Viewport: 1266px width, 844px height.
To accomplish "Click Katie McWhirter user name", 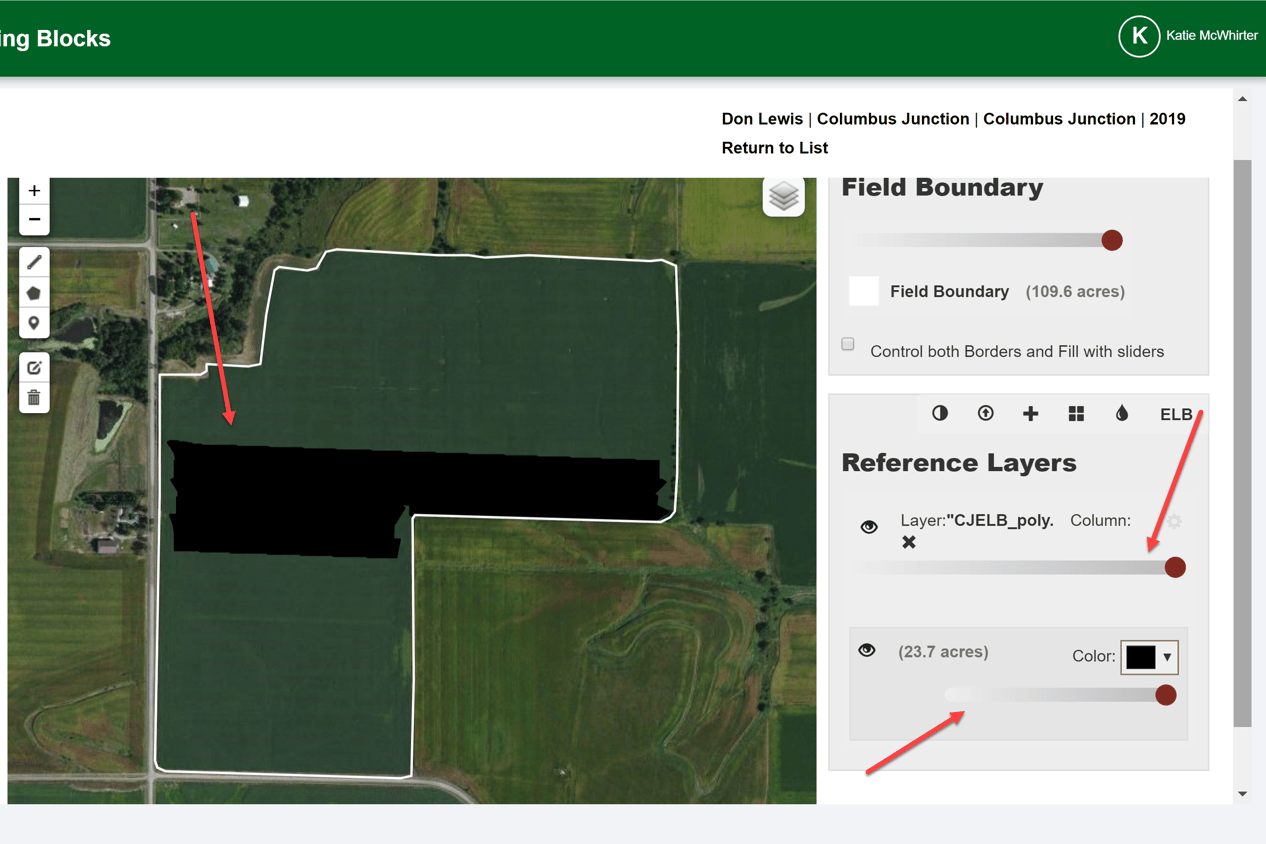I will 1212,36.
